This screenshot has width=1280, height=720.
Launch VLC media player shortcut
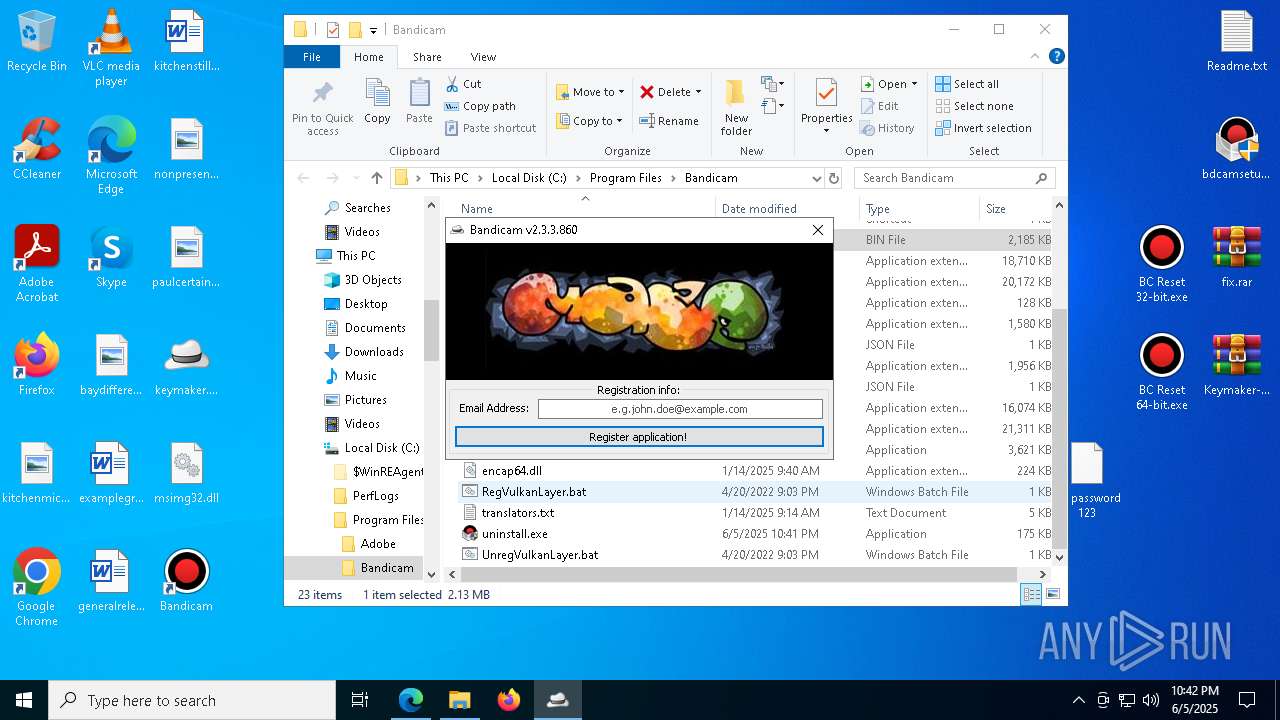[x=111, y=48]
